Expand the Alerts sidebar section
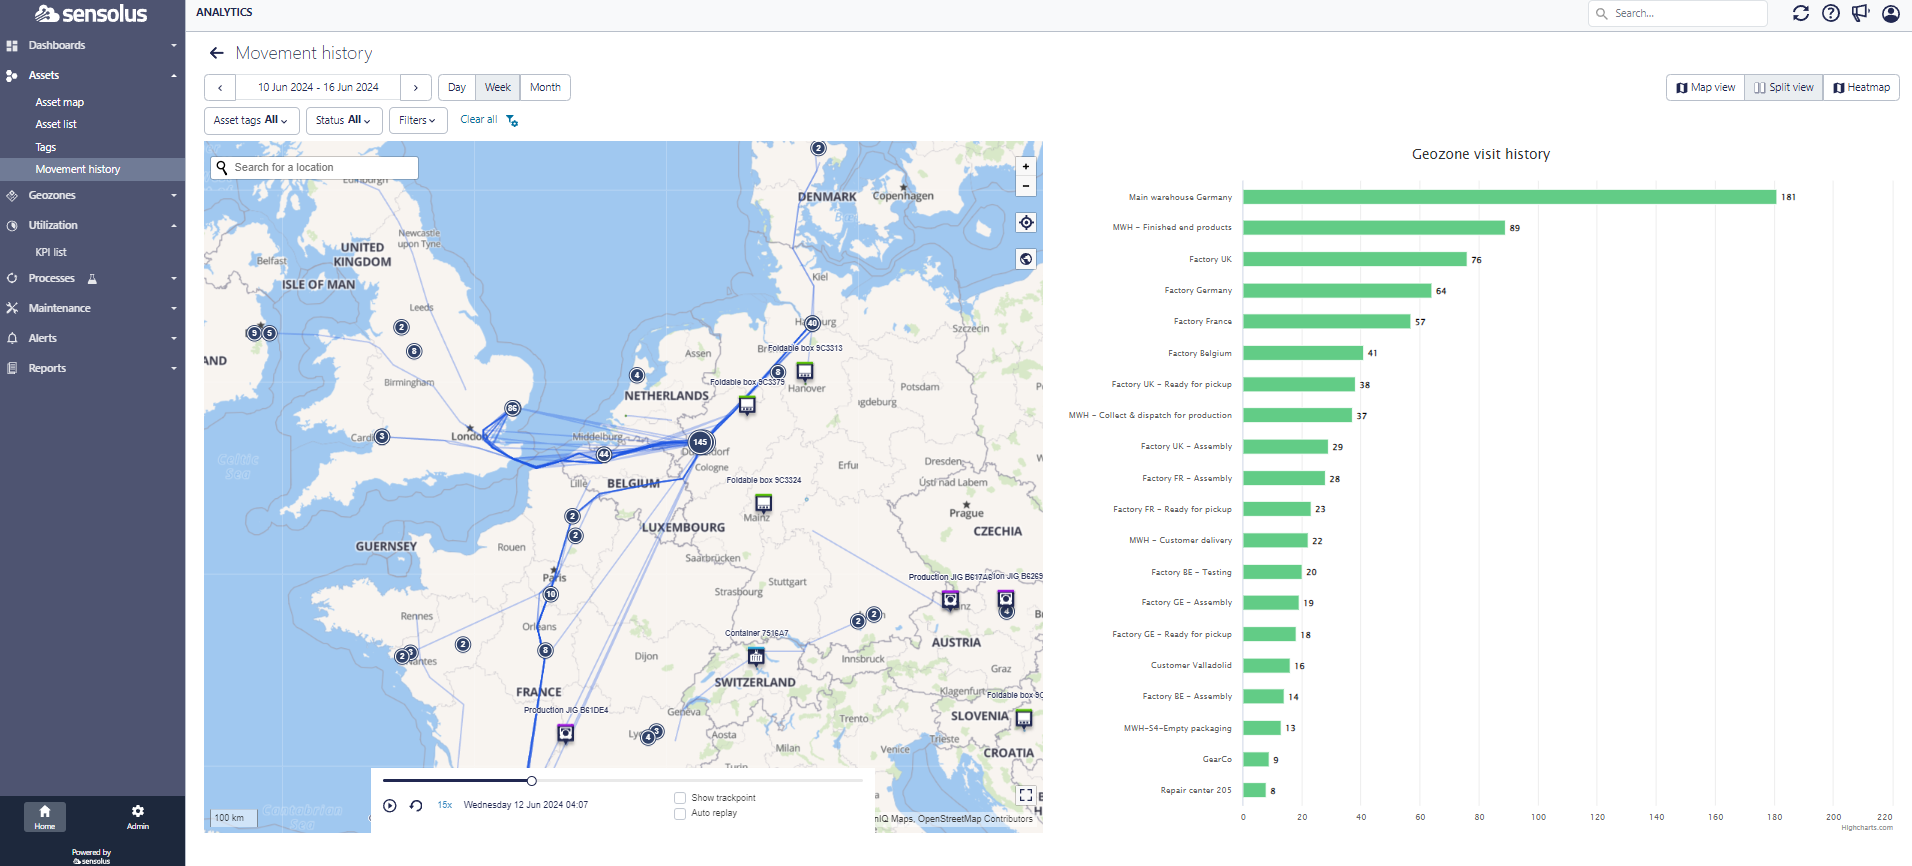1912x866 pixels. [92, 338]
